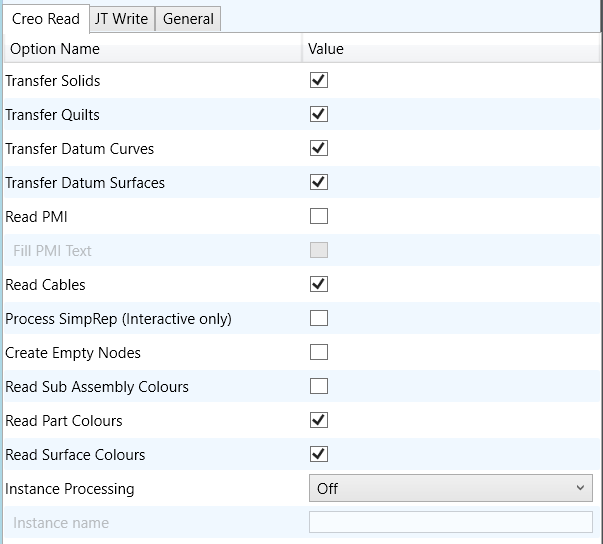Select the Creo Read tab

(x=46, y=19)
